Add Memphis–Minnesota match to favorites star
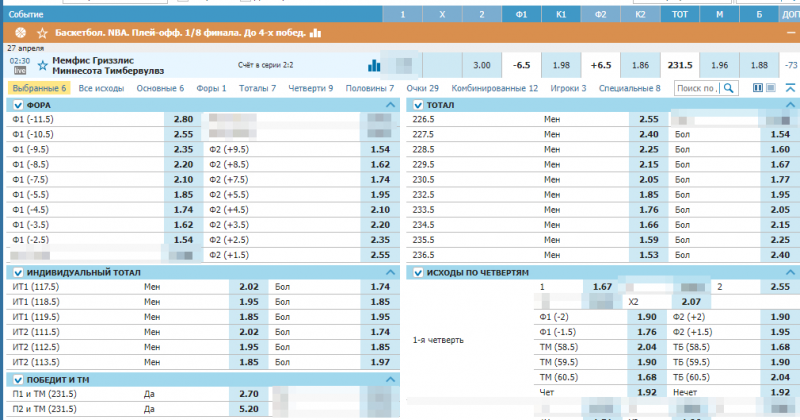The width and height of the screenshot is (800, 420). (42, 65)
